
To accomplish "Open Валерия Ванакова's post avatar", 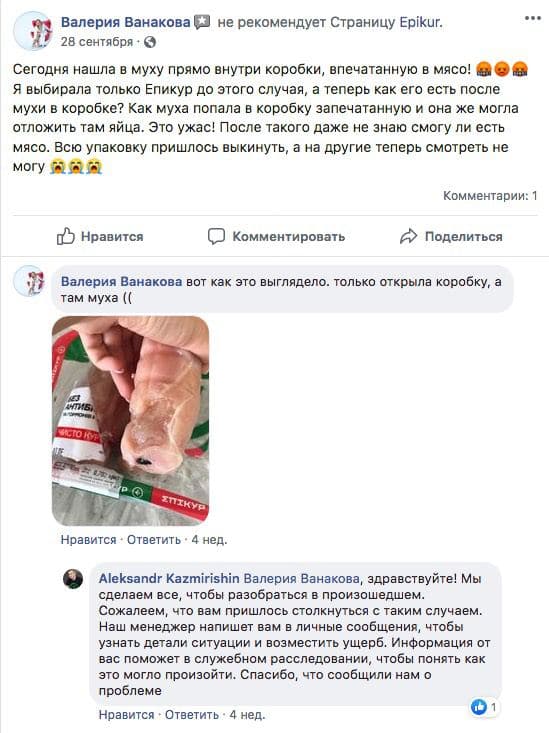I will (33, 30).
